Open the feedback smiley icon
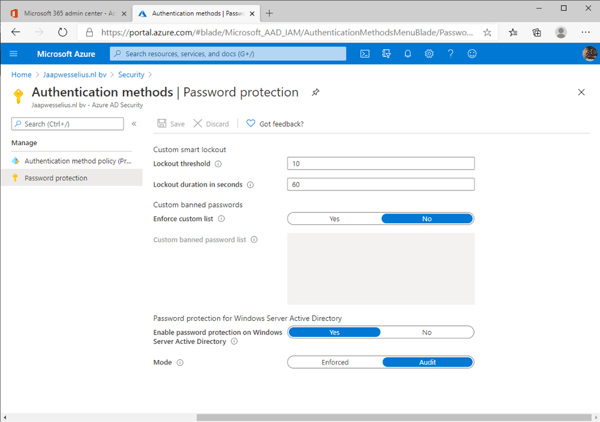The height and width of the screenshot is (422, 600). click(472, 54)
